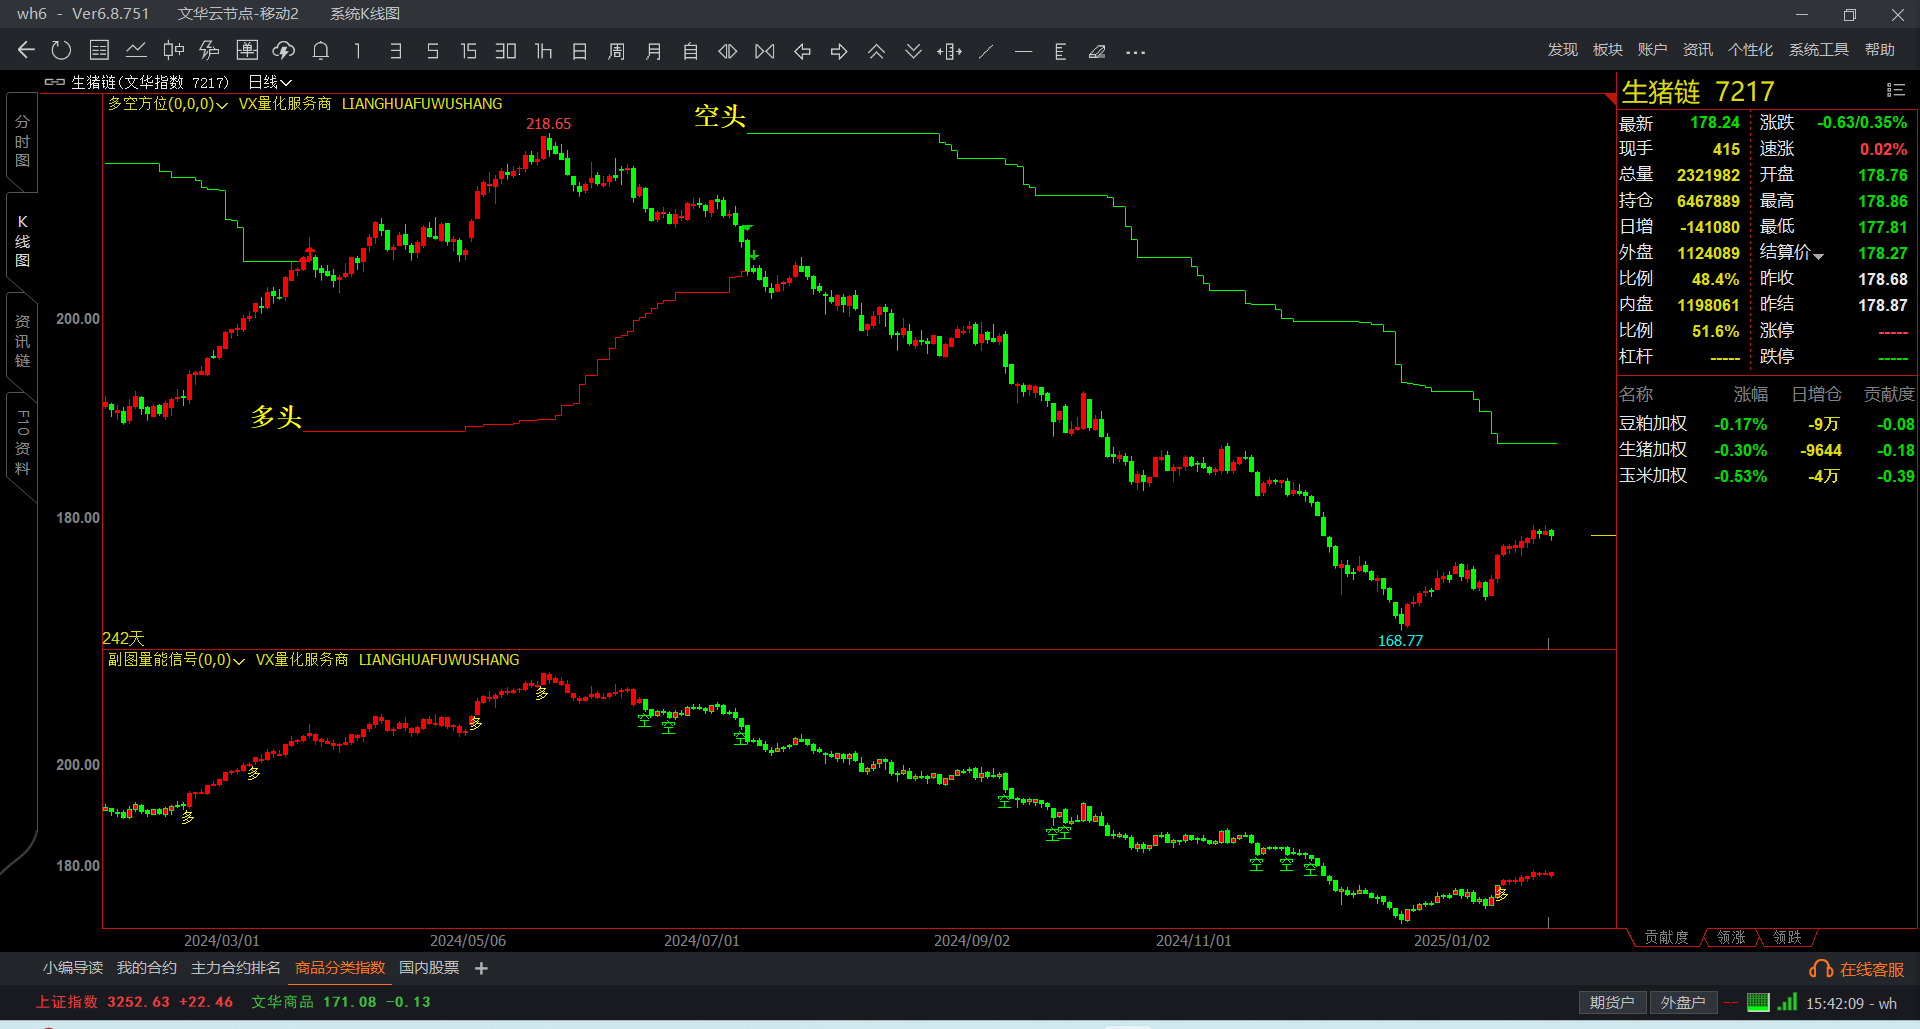
Task: Open the 结算价 dropdown arrow
Action: [1818, 255]
